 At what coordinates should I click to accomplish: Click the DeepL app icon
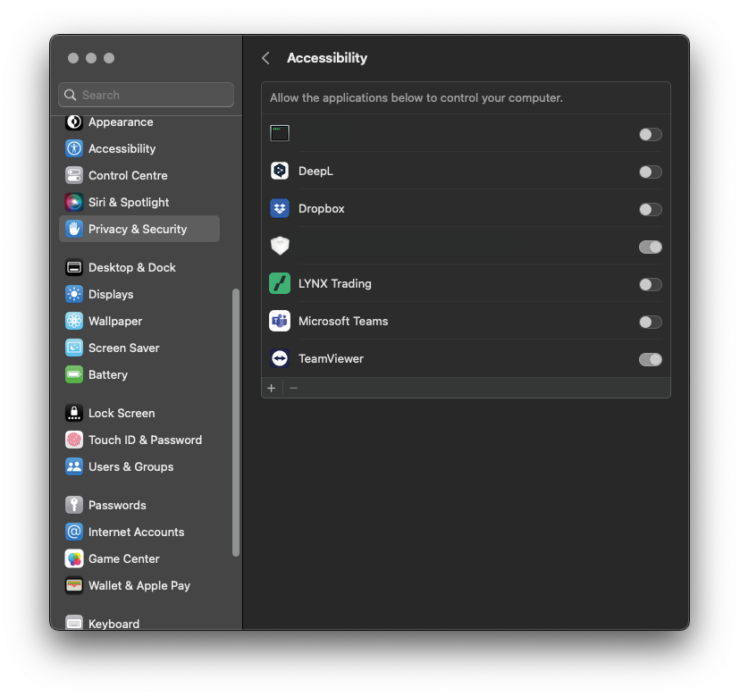[x=280, y=171]
